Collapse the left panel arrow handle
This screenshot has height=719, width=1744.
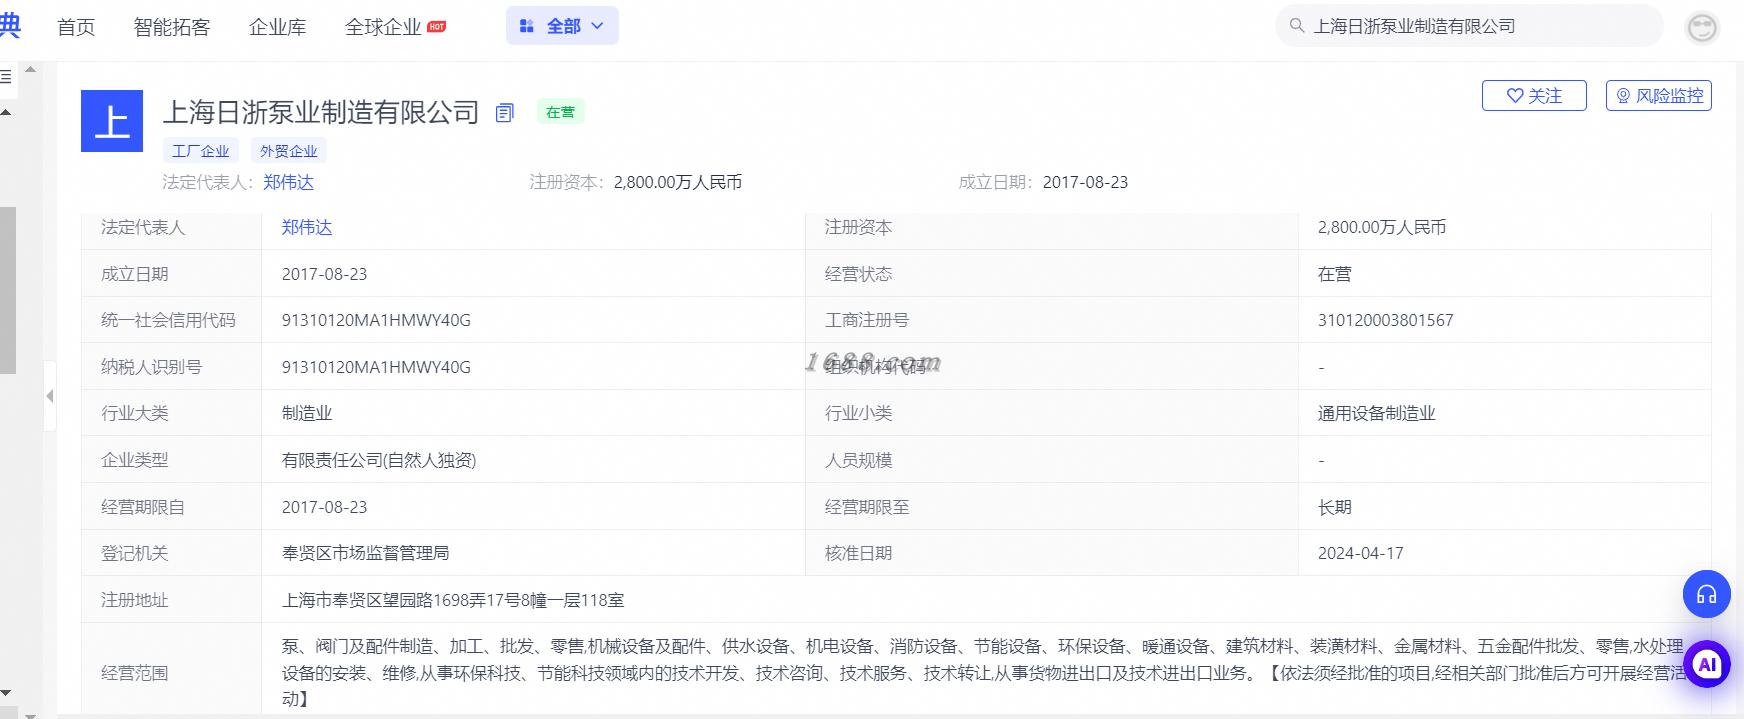[49, 396]
